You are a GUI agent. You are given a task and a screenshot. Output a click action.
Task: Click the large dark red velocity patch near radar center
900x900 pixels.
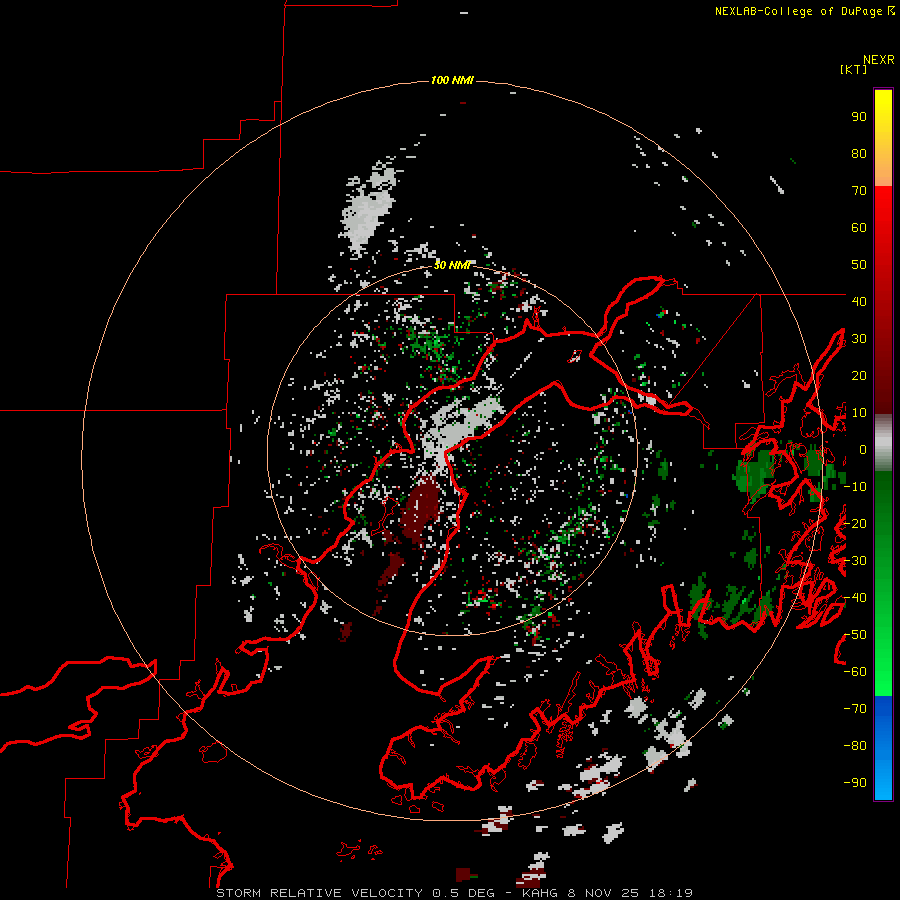[x=420, y=511]
